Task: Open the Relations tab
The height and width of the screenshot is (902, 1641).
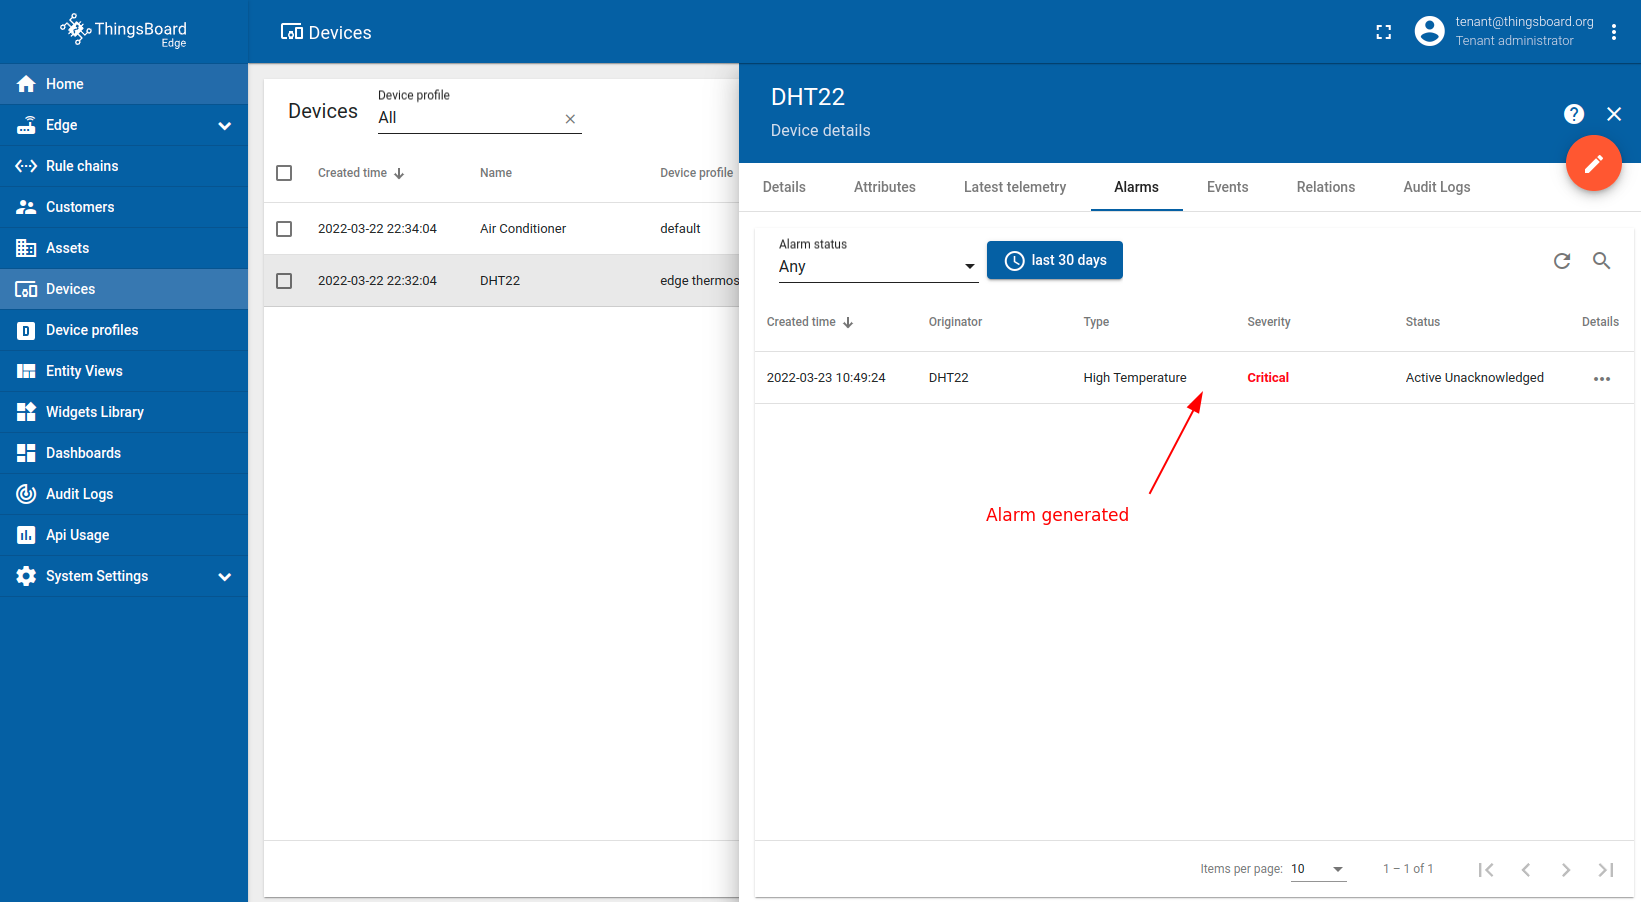Action: (1326, 187)
